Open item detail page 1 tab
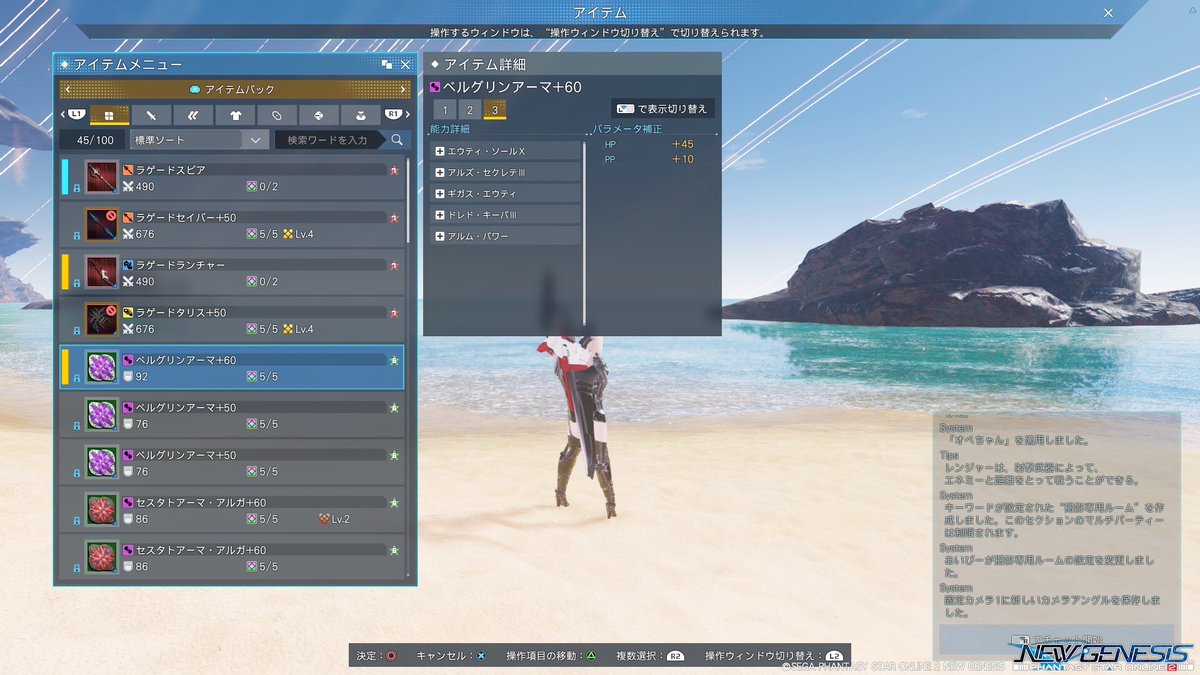This screenshot has width=1200, height=675. pos(444,109)
